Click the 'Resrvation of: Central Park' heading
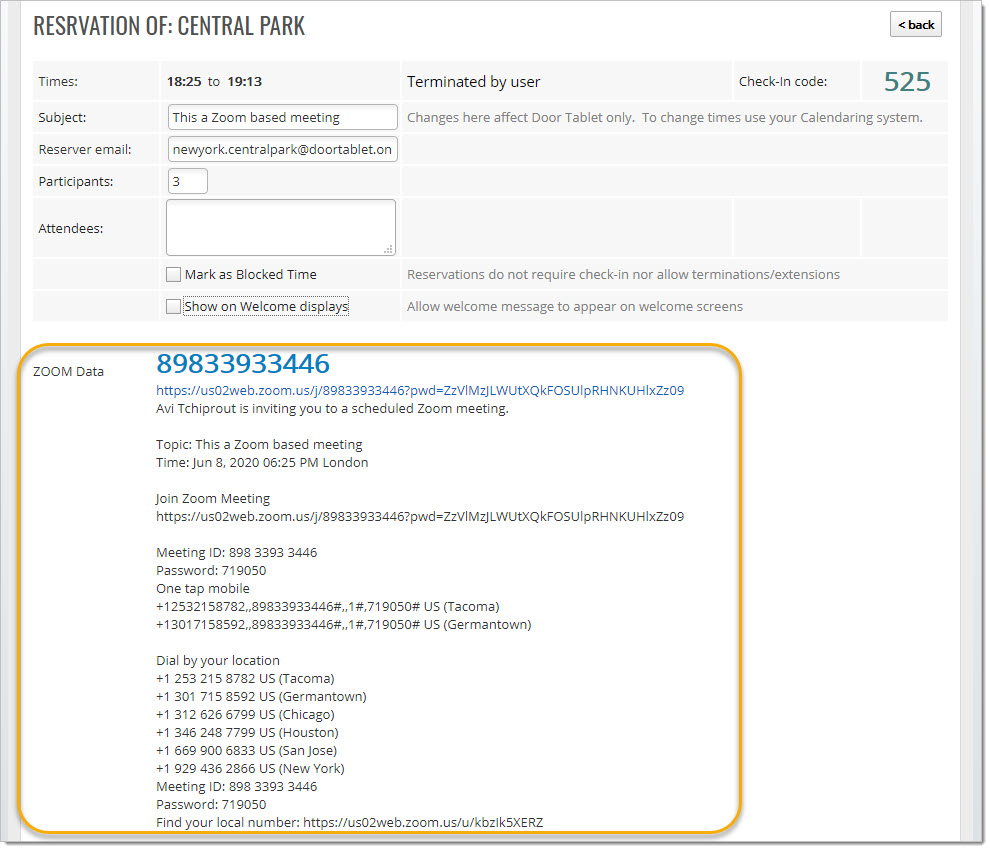Screen dimensions: 990x850 pyautogui.click(x=169, y=26)
